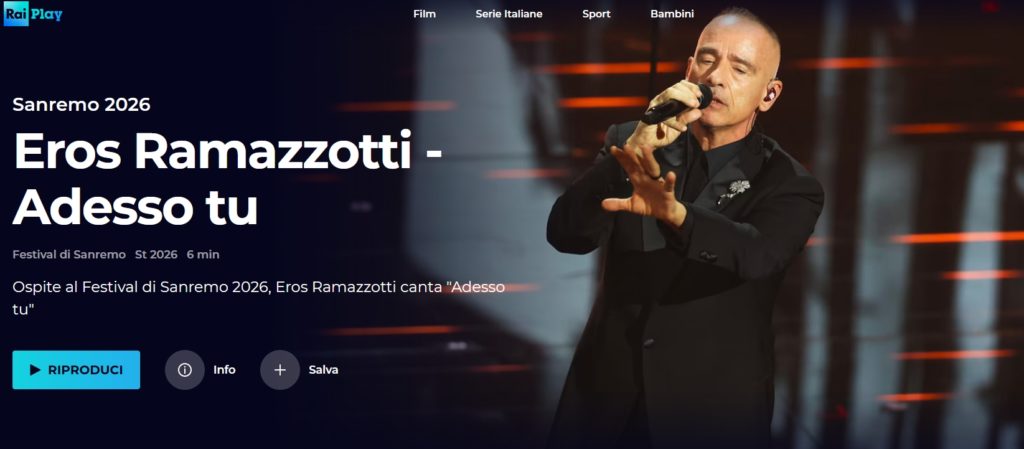Viewport: 1024px width, 449px height.
Task: Click the 6 min duration label
Action: click(203, 255)
